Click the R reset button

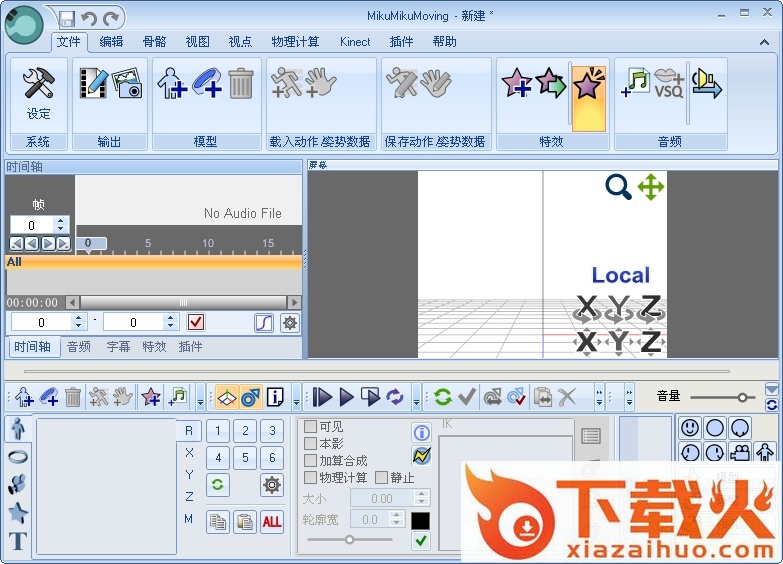click(189, 431)
